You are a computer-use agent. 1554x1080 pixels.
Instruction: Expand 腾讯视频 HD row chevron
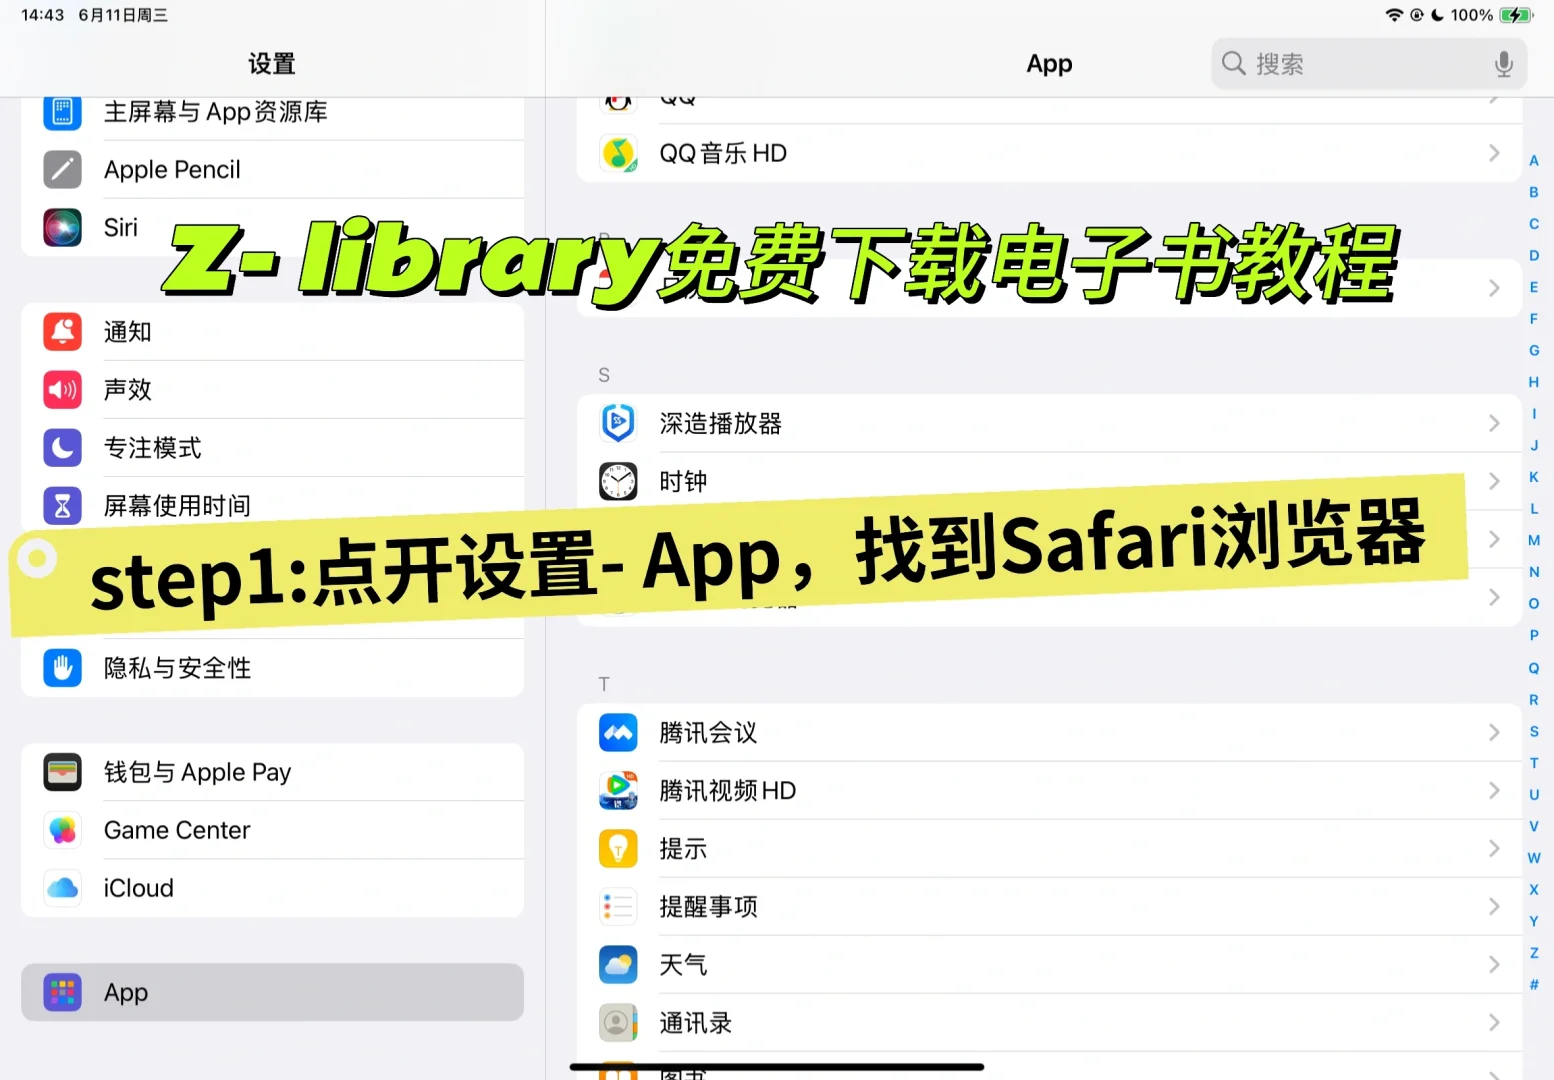tap(1494, 791)
